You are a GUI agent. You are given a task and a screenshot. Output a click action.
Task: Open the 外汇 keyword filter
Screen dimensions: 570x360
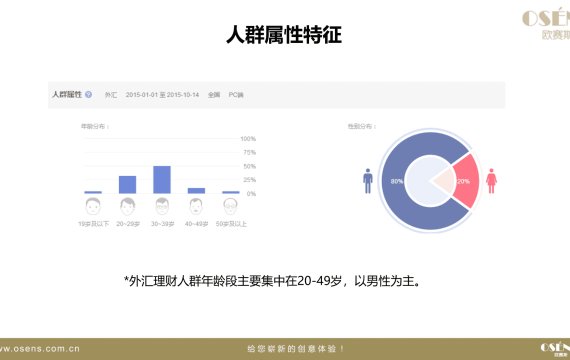[111, 95]
